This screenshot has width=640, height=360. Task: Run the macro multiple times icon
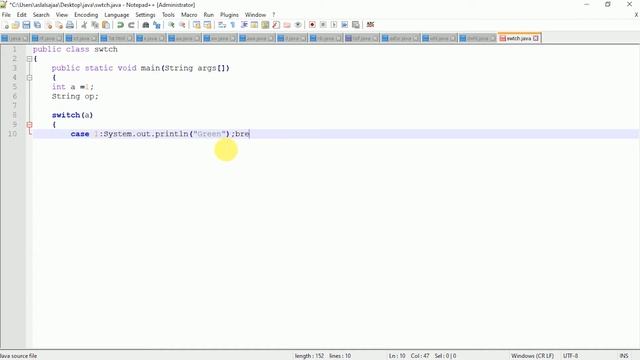coord(345,25)
